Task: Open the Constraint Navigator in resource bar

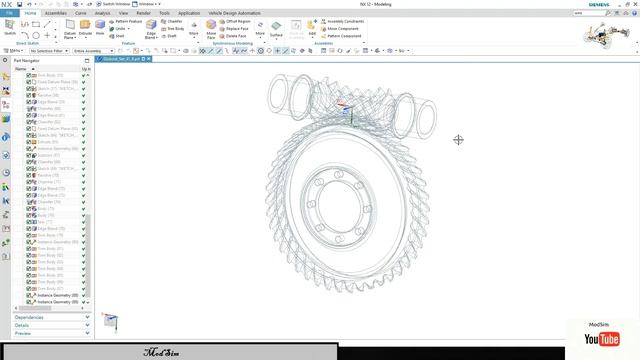Action: point(6,91)
